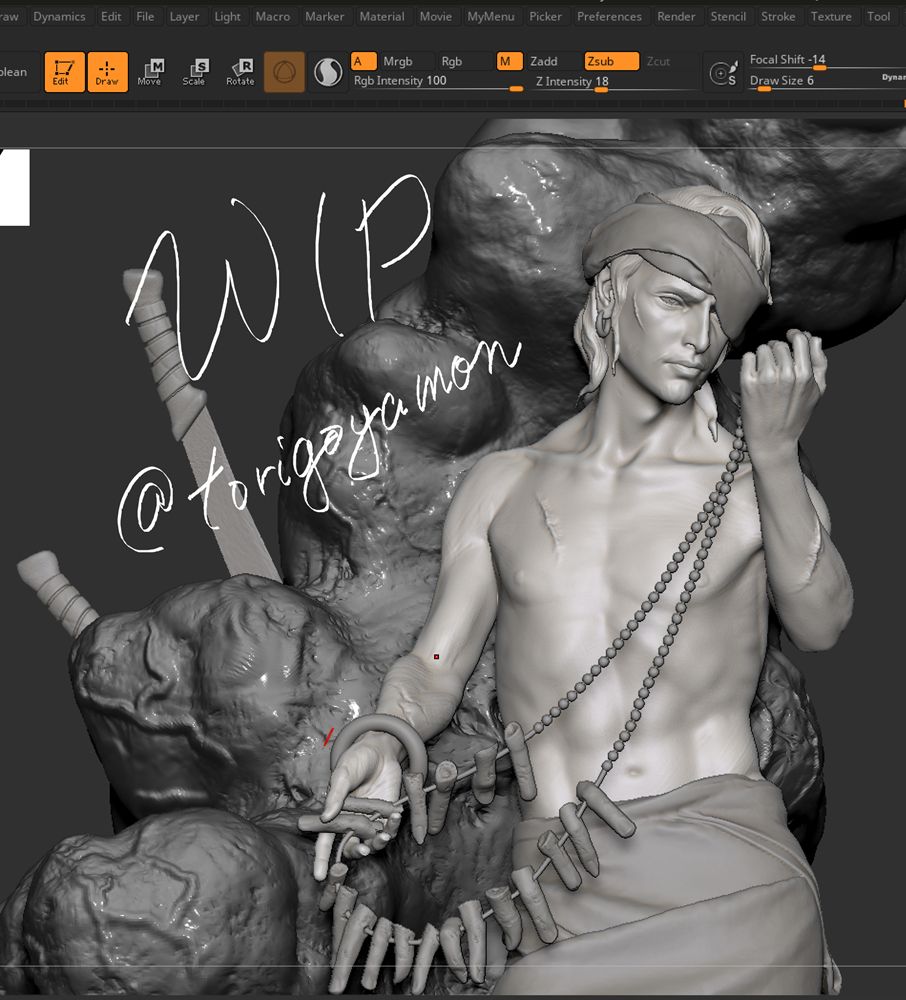Open the Preferences menu
The height and width of the screenshot is (1000, 906).
click(610, 16)
